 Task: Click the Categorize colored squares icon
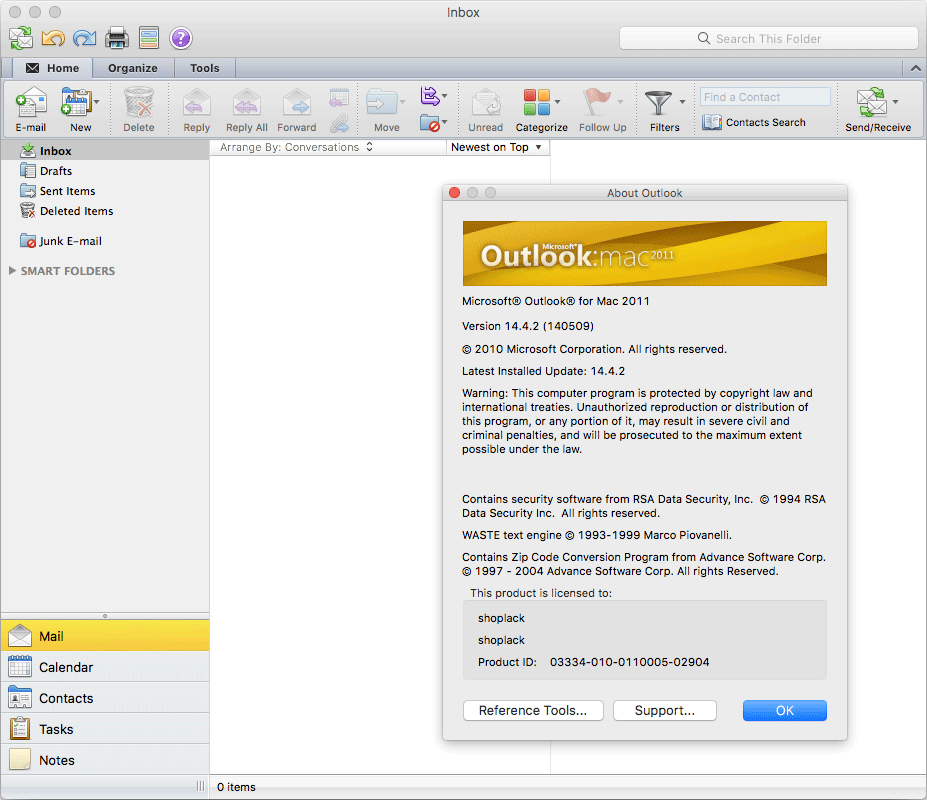click(537, 102)
